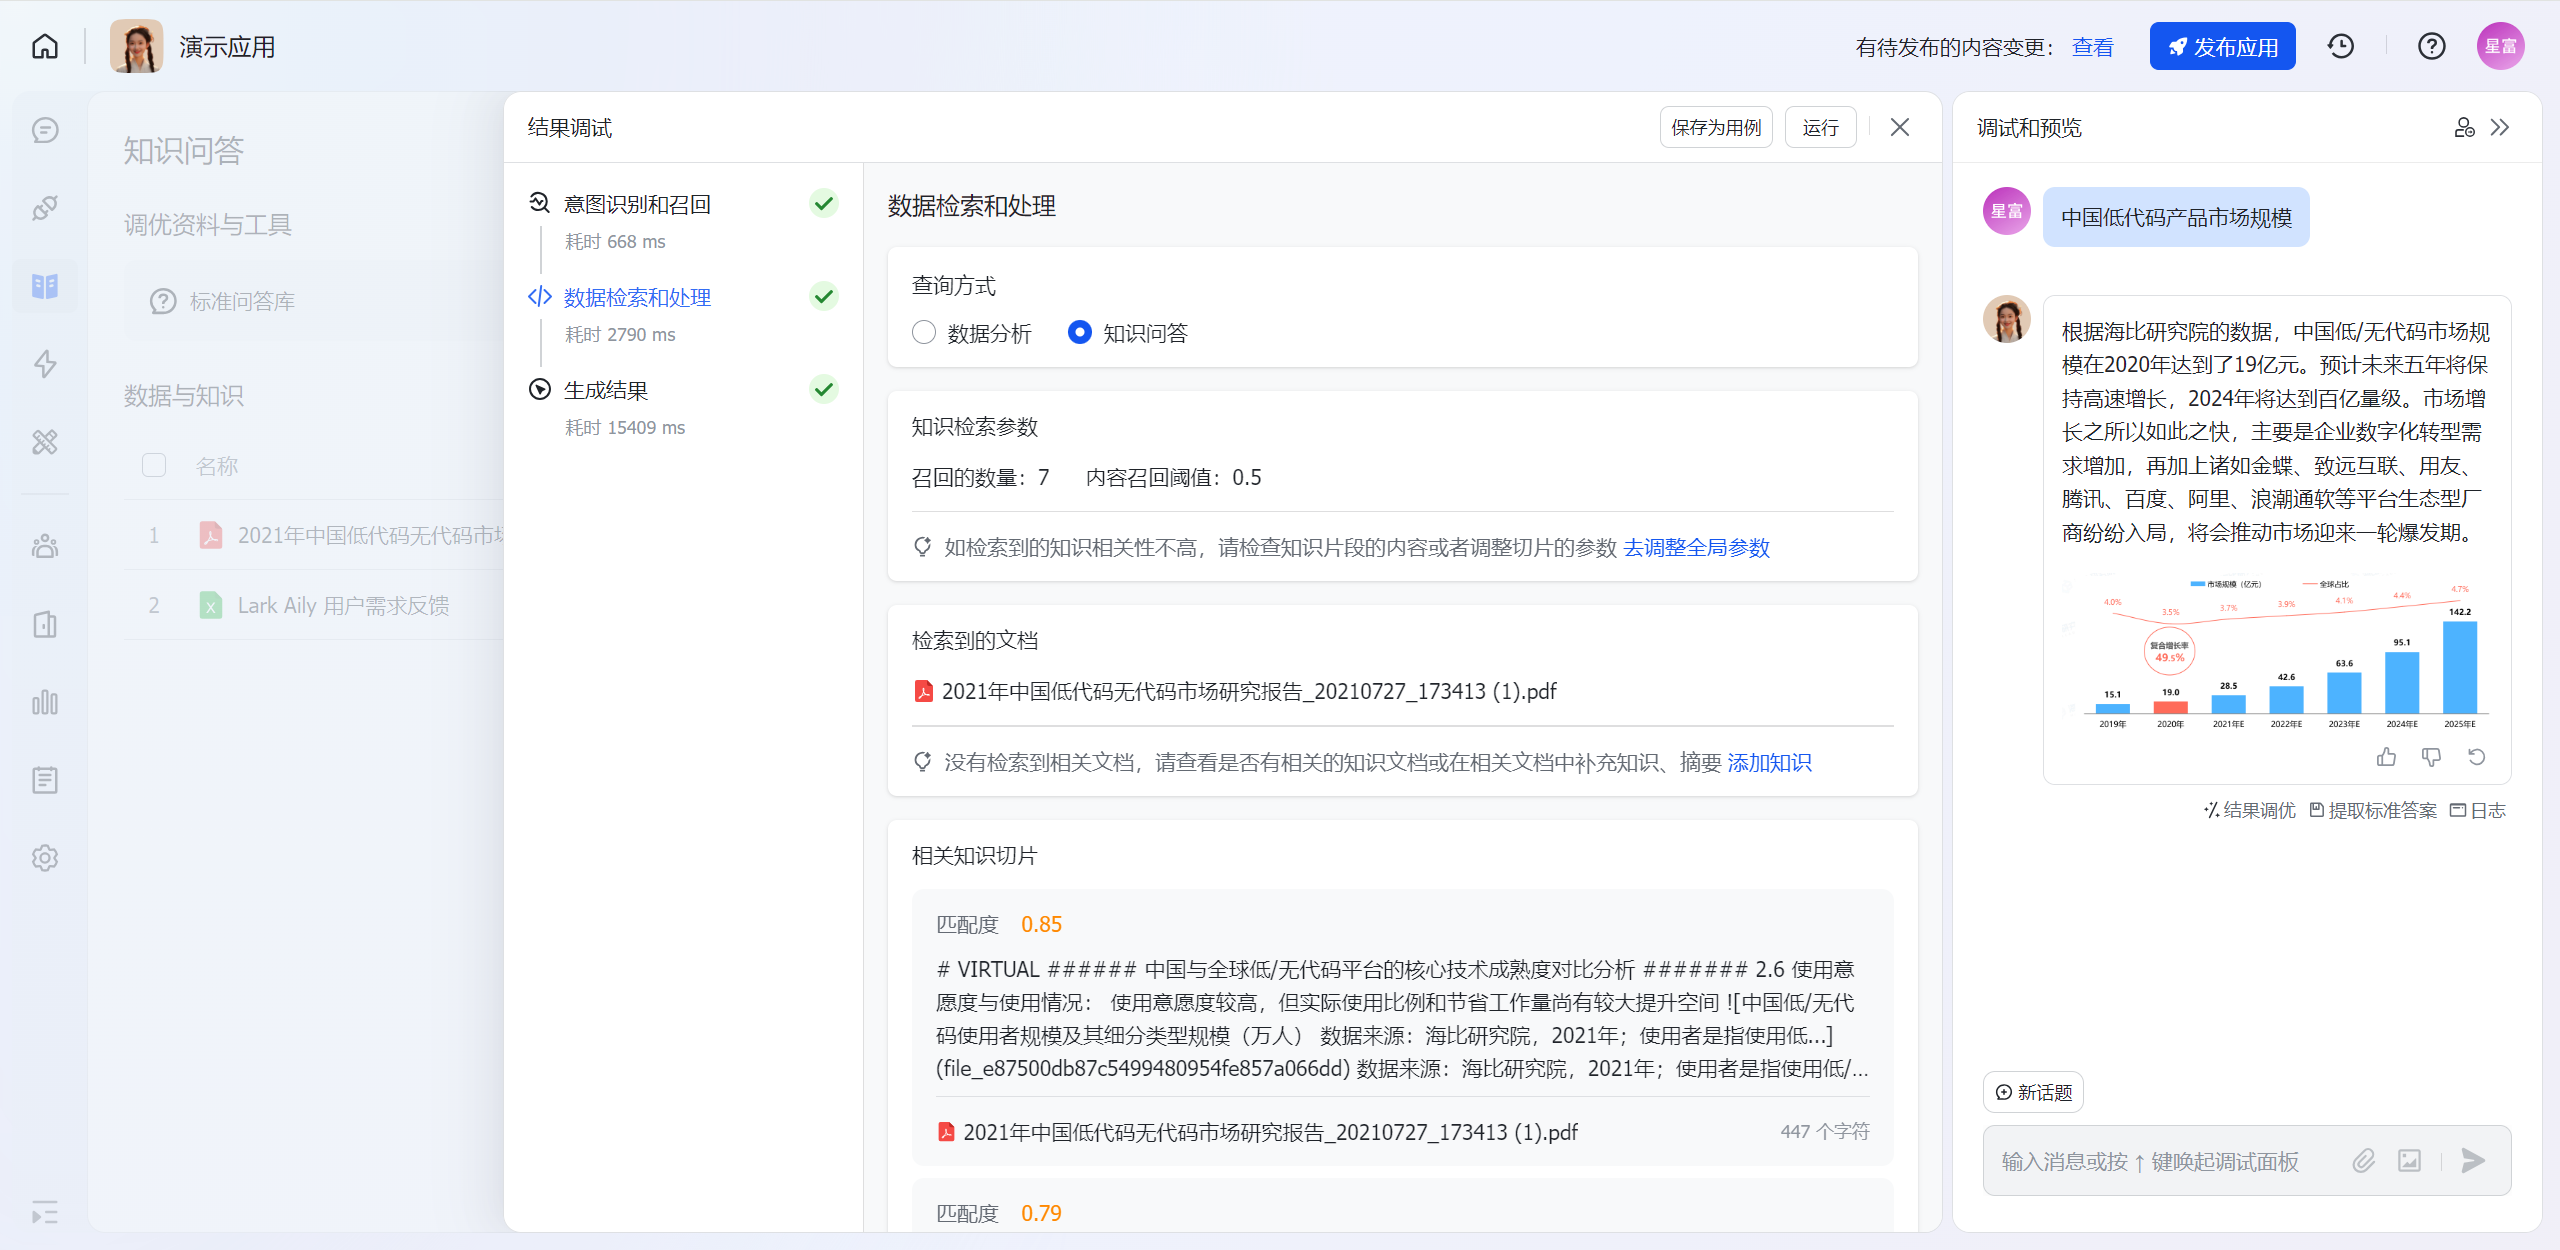Select the 意图识别和召回 step
Viewport: 2560px width, 1250px height.
(637, 204)
